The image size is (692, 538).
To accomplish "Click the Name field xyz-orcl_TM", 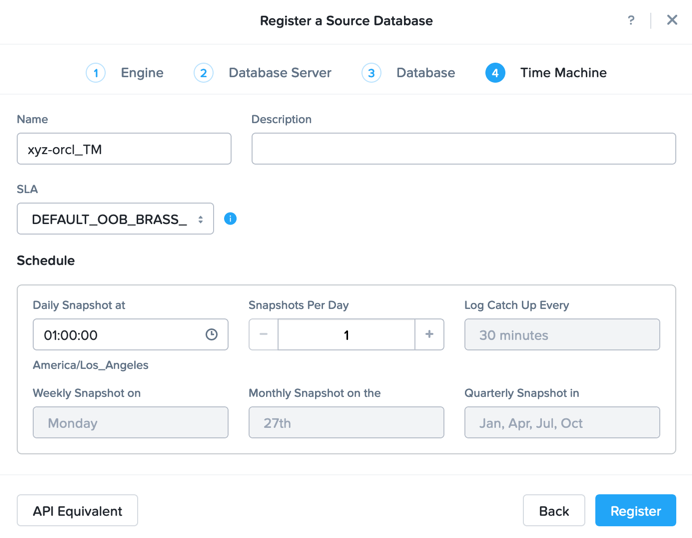I will point(124,149).
